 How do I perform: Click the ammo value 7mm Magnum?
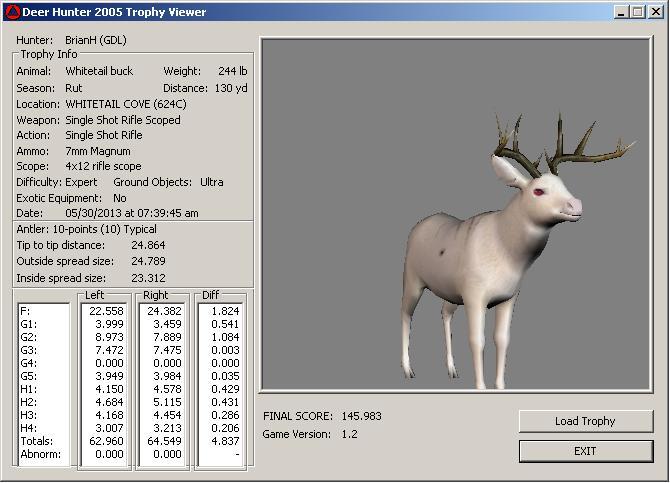pyautogui.click(x=98, y=151)
